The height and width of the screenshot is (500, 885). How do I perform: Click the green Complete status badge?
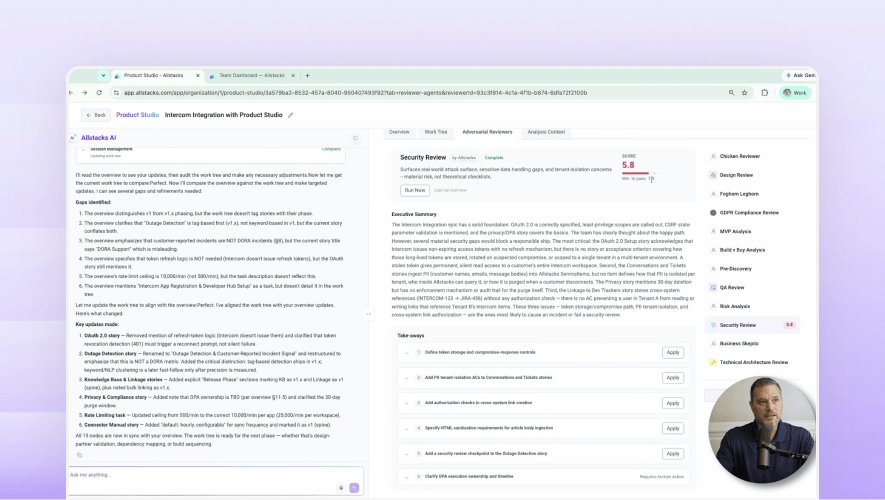coord(494,158)
